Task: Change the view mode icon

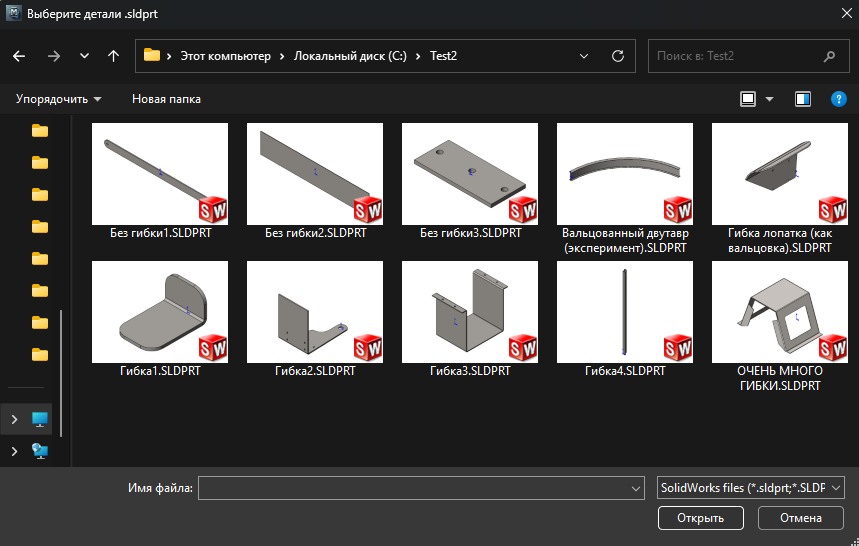Action: 748,99
